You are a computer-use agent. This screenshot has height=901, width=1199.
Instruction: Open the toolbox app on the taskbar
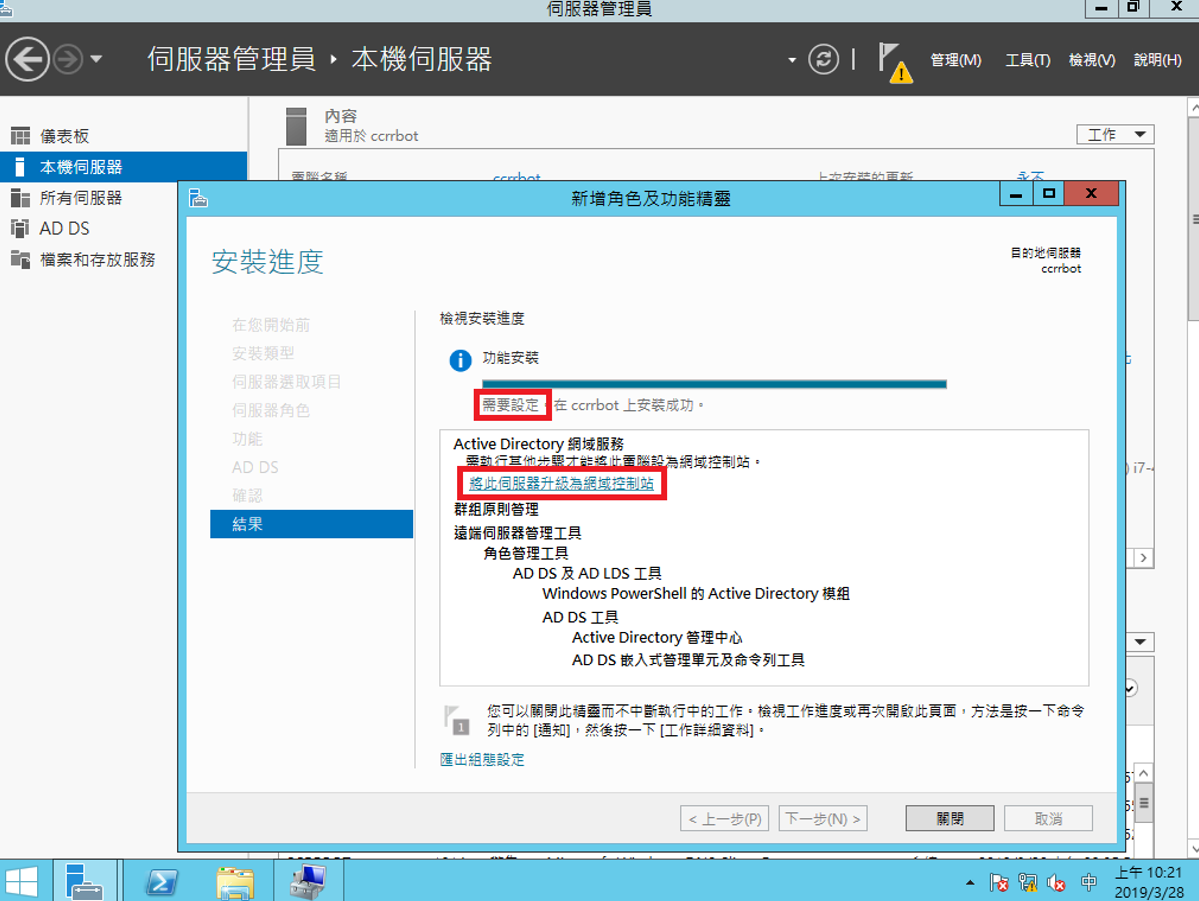[307, 881]
